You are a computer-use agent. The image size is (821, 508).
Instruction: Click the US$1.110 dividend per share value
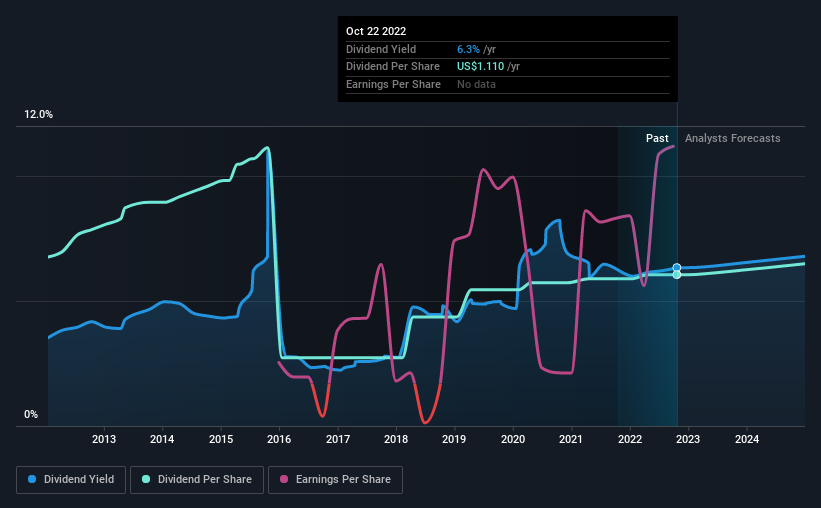click(x=480, y=67)
